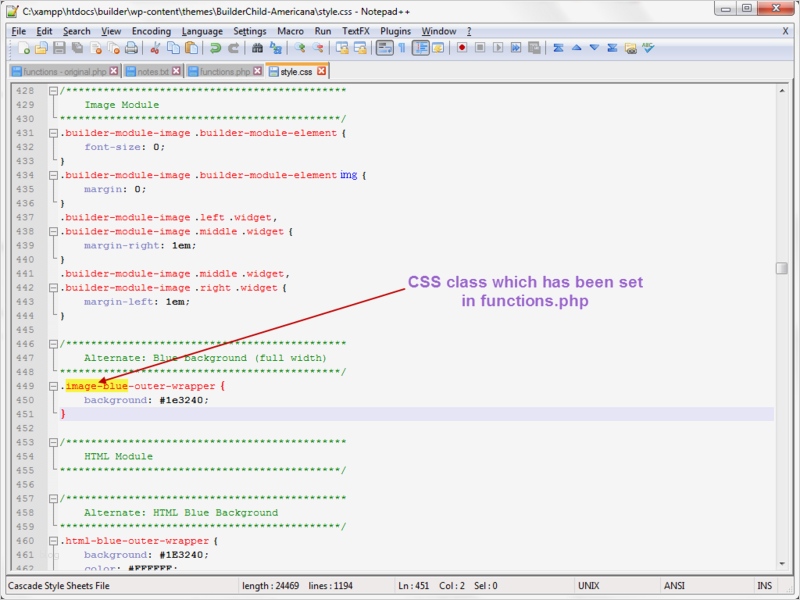800x600 pixels.
Task: Click the Print toolbar icon
Action: (131, 48)
